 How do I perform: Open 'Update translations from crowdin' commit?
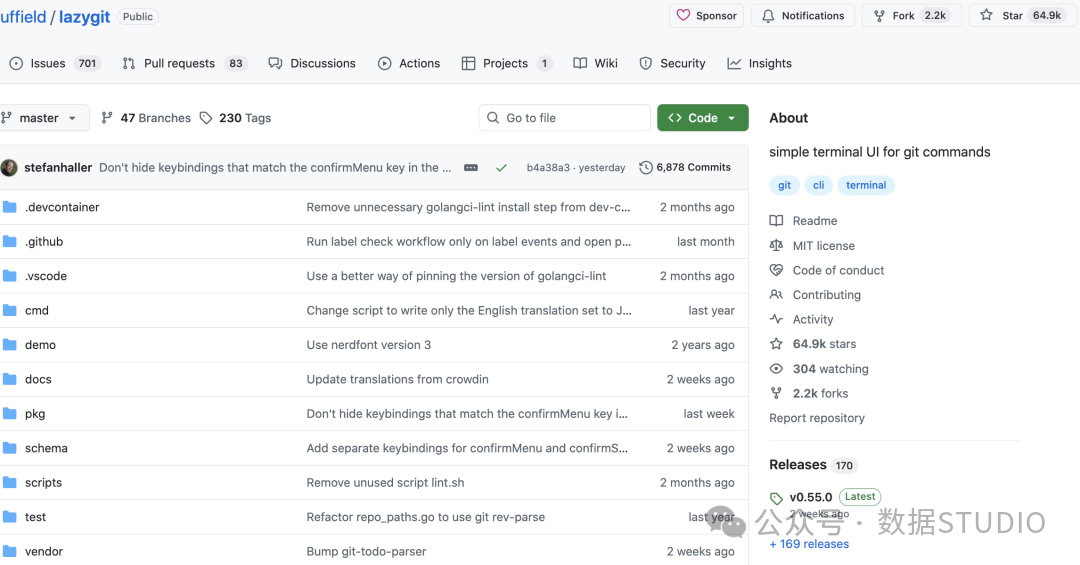click(397, 379)
